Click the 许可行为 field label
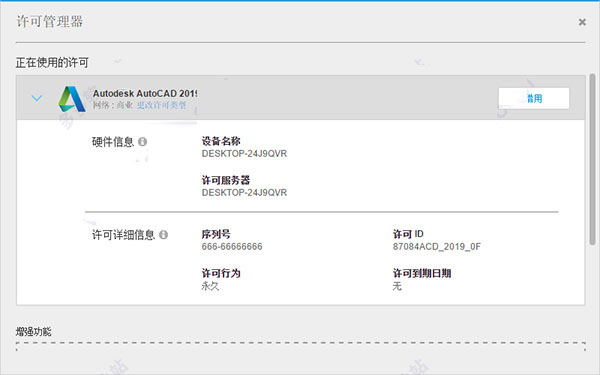The width and height of the screenshot is (600, 375). pos(221,273)
